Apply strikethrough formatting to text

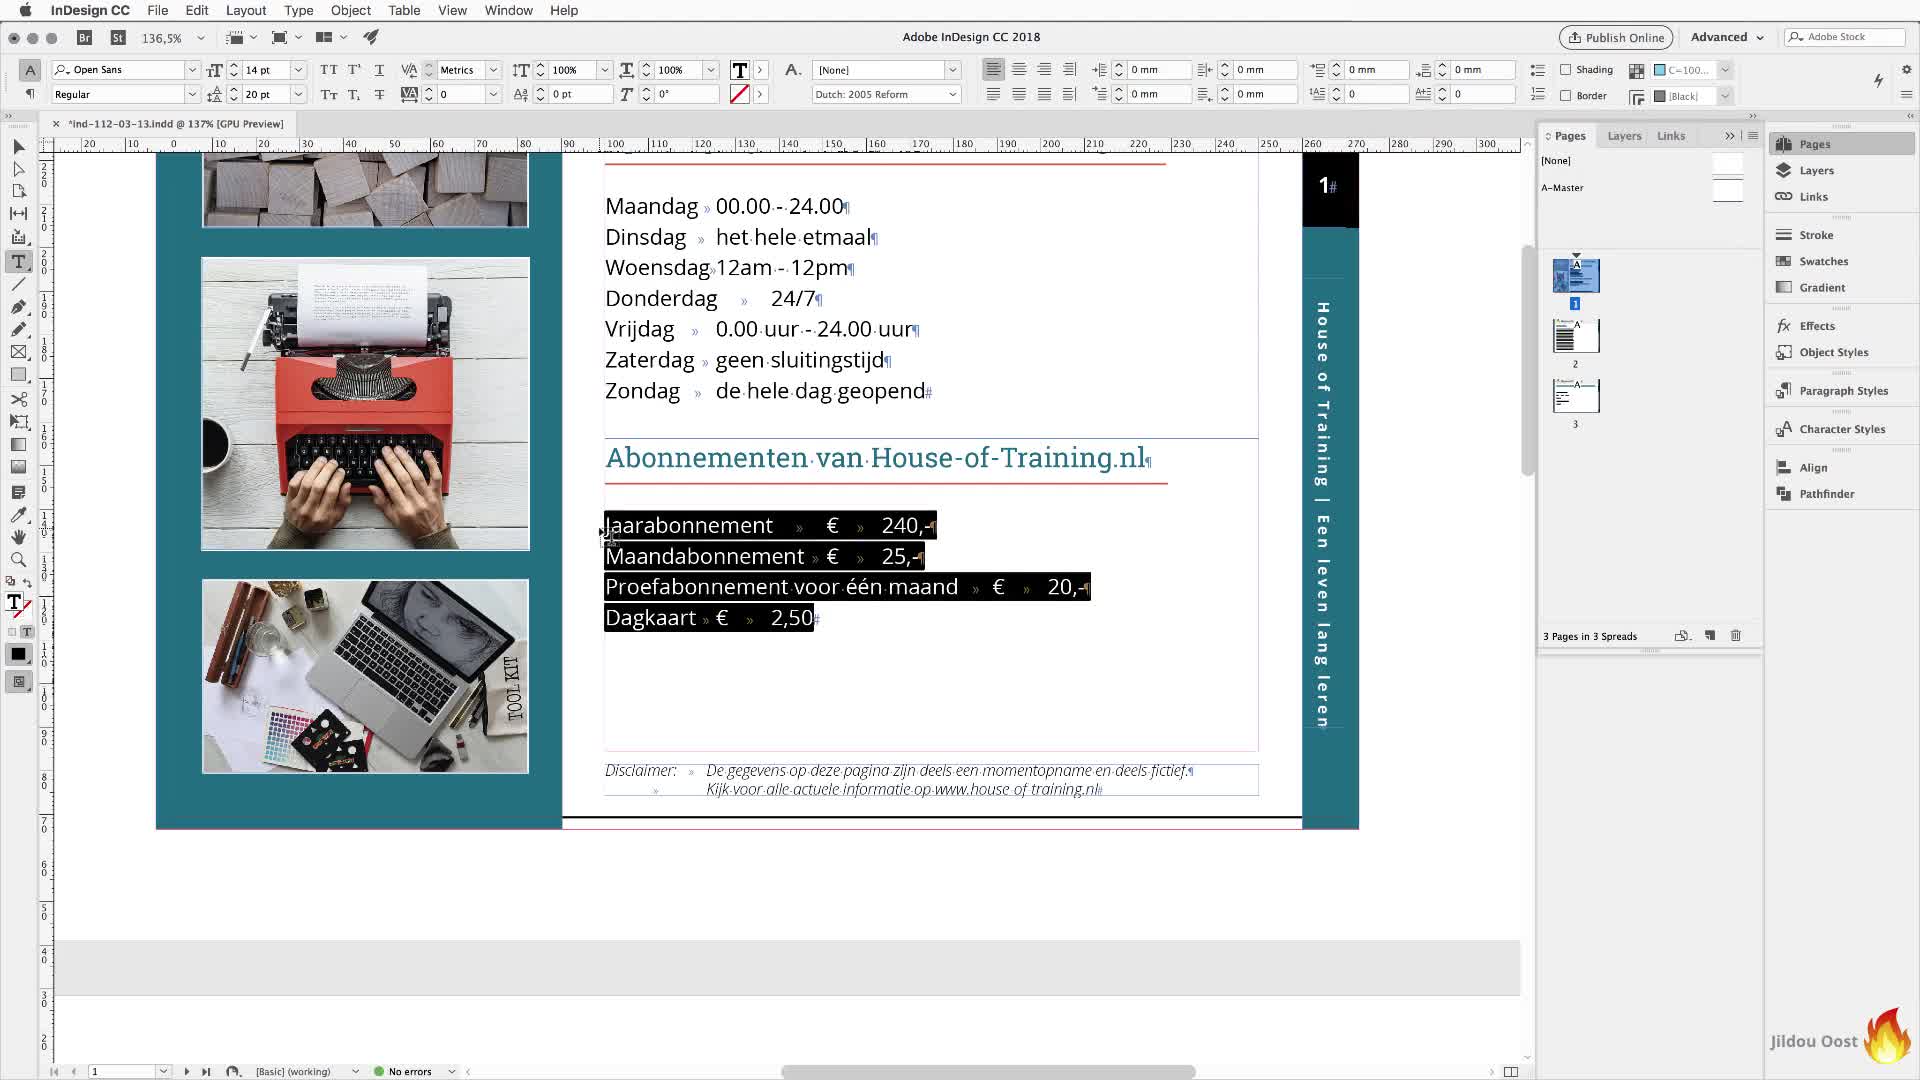point(379,94)
